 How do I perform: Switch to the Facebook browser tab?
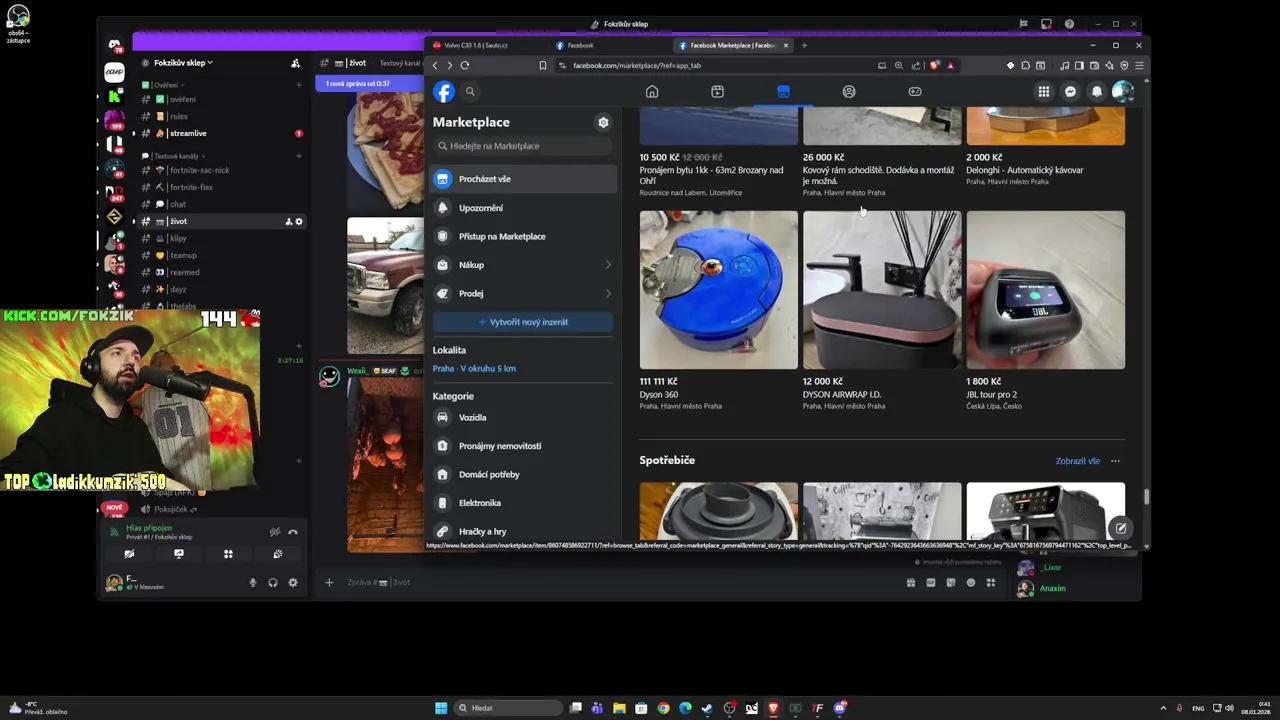[x=610, y=45]
